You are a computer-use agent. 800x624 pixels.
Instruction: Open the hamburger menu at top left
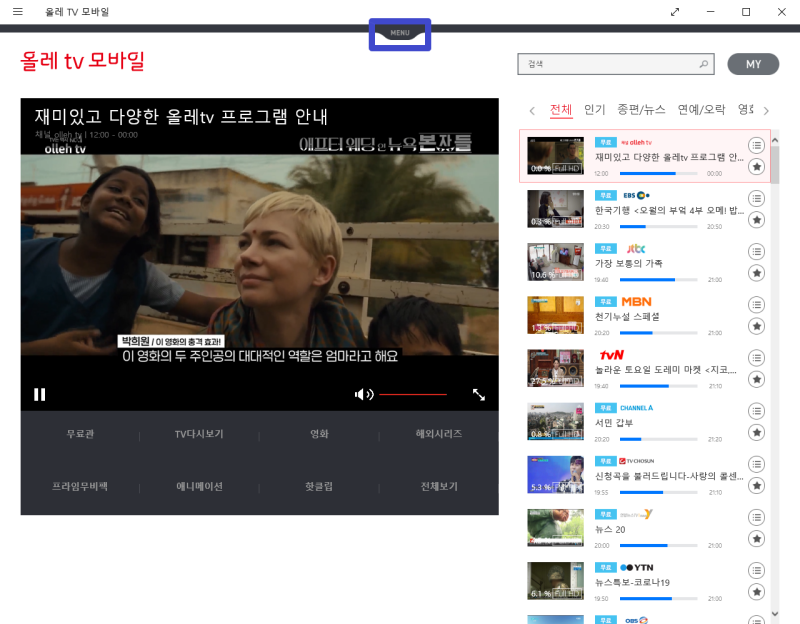[17, 12]
